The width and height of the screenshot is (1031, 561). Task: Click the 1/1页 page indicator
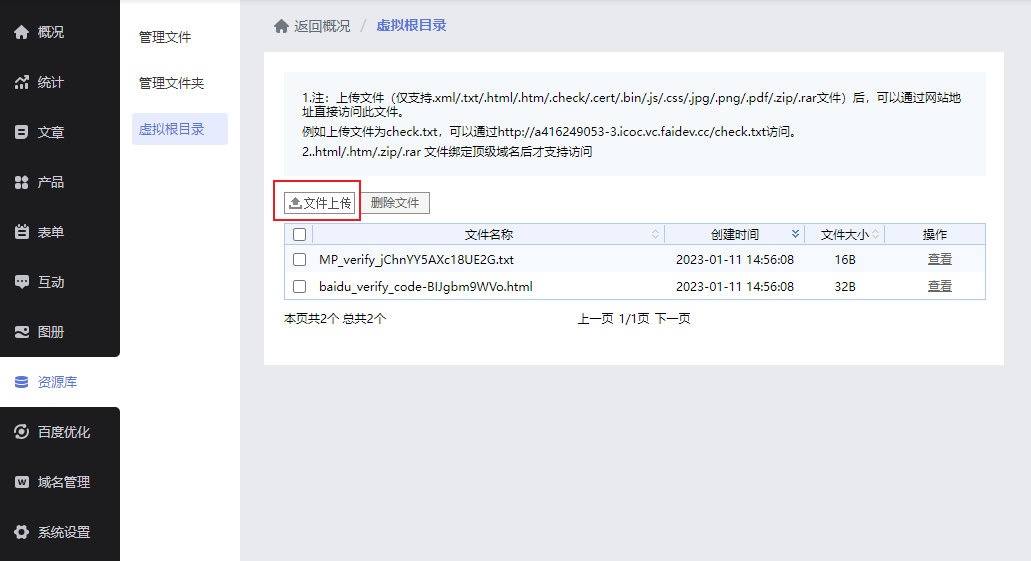click(634, 319)
